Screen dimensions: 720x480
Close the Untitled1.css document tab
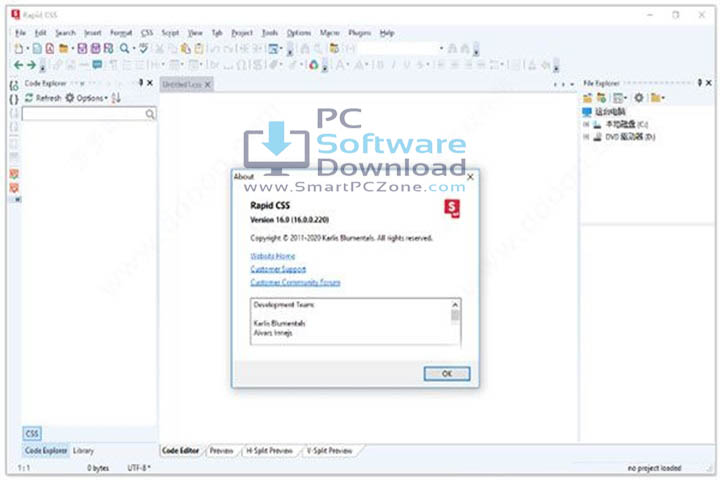click(208, 85)
